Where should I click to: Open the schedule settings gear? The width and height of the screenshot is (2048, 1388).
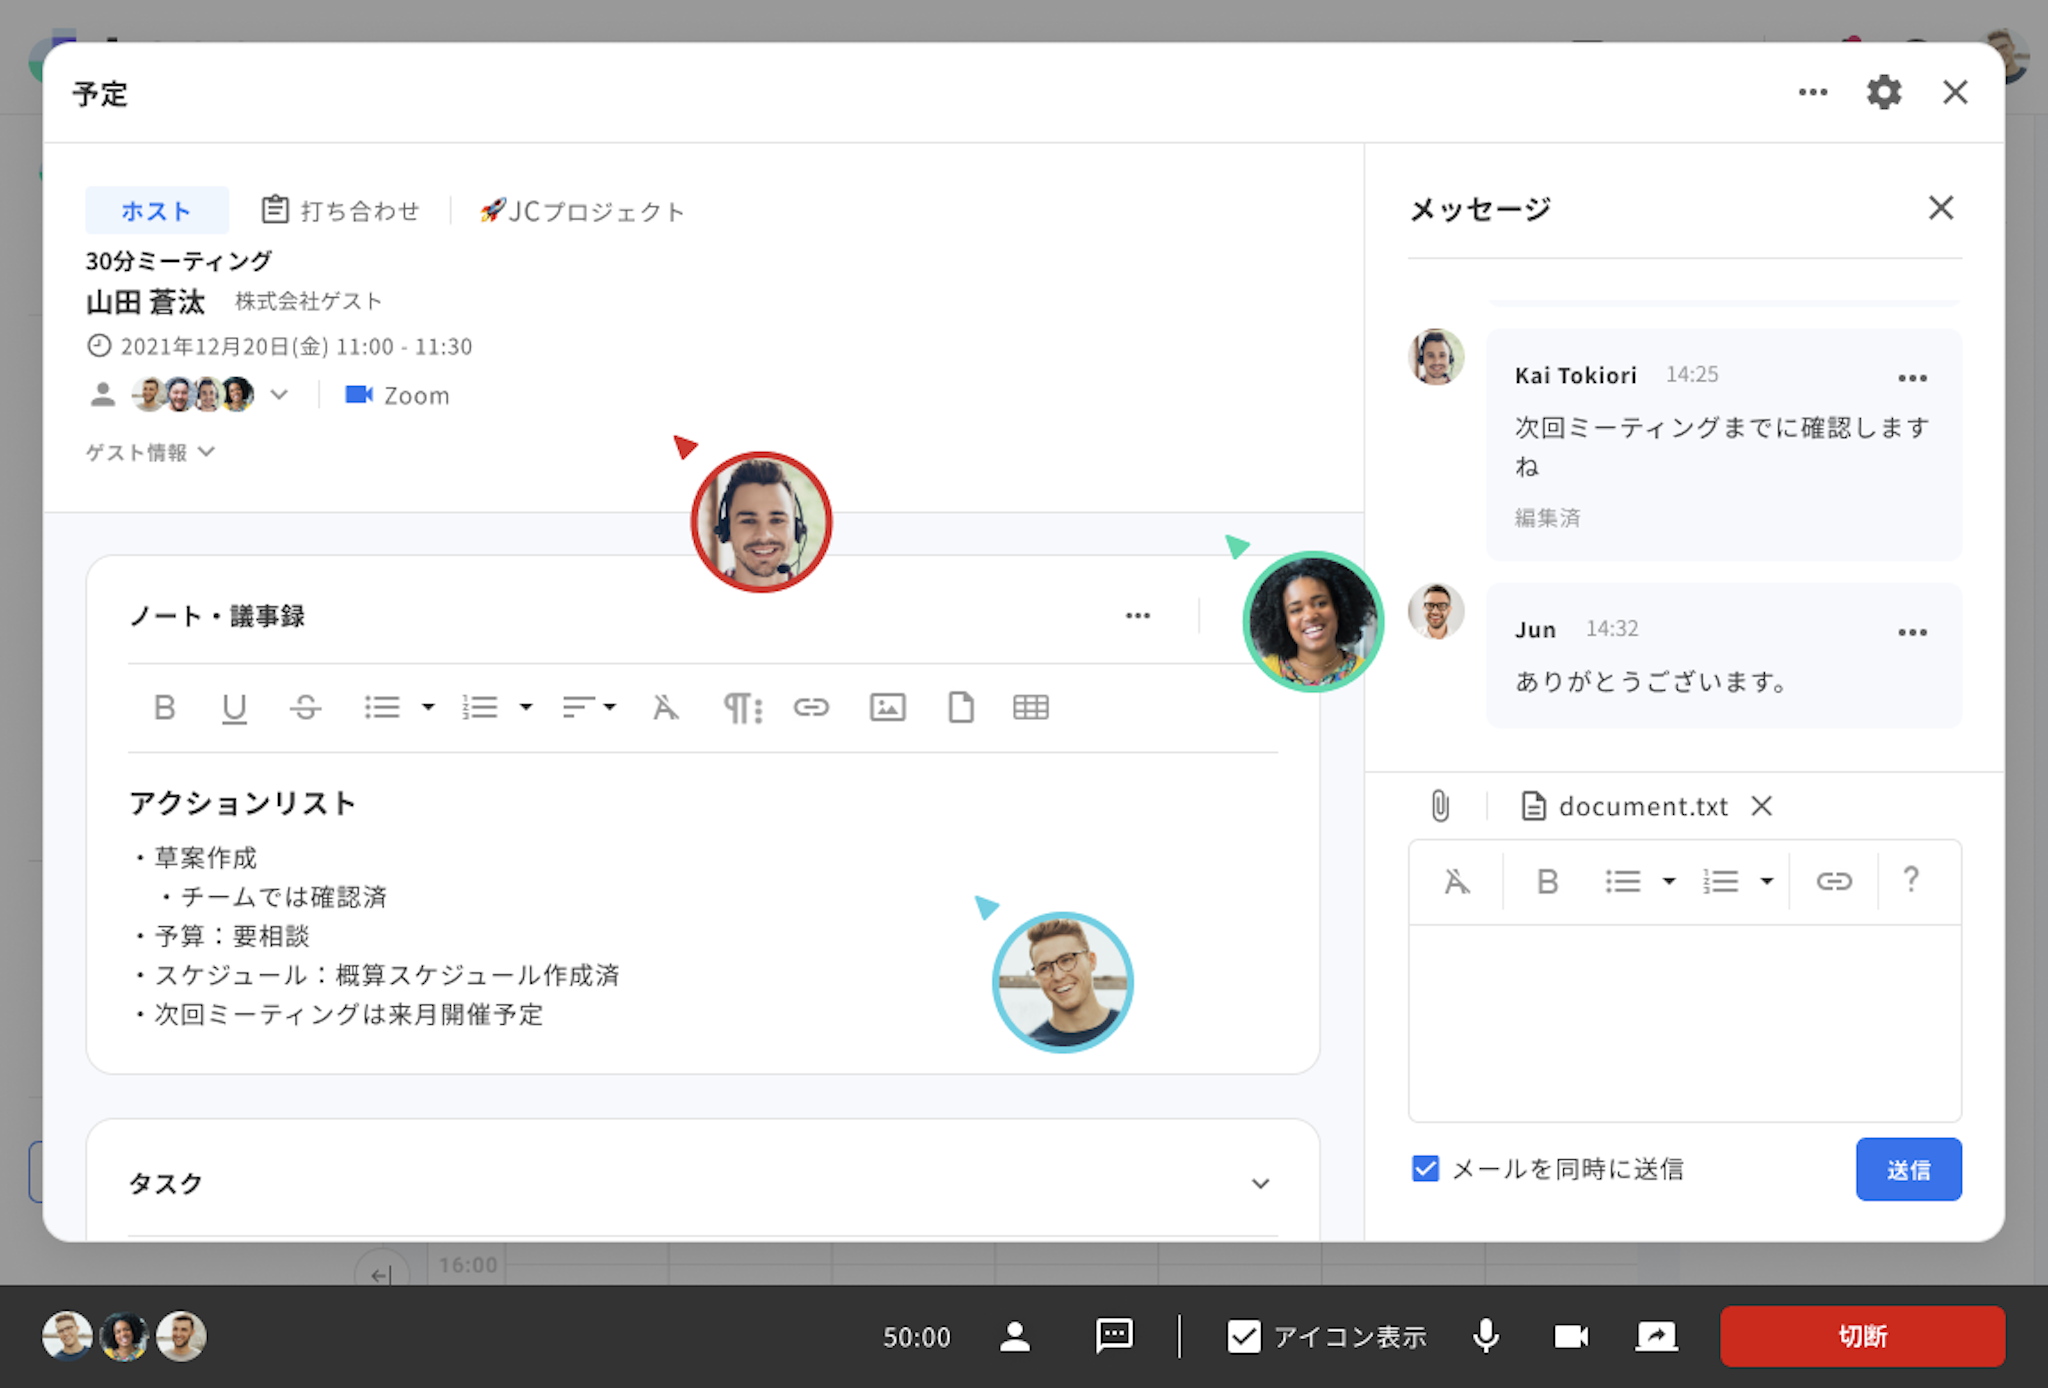click(1883, 93)
